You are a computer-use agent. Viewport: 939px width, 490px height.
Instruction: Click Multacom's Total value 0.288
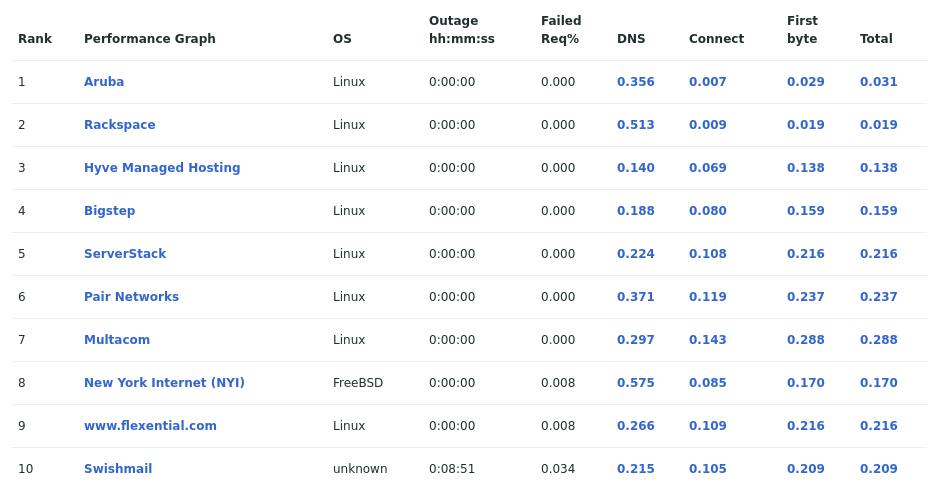coord(879,340)
